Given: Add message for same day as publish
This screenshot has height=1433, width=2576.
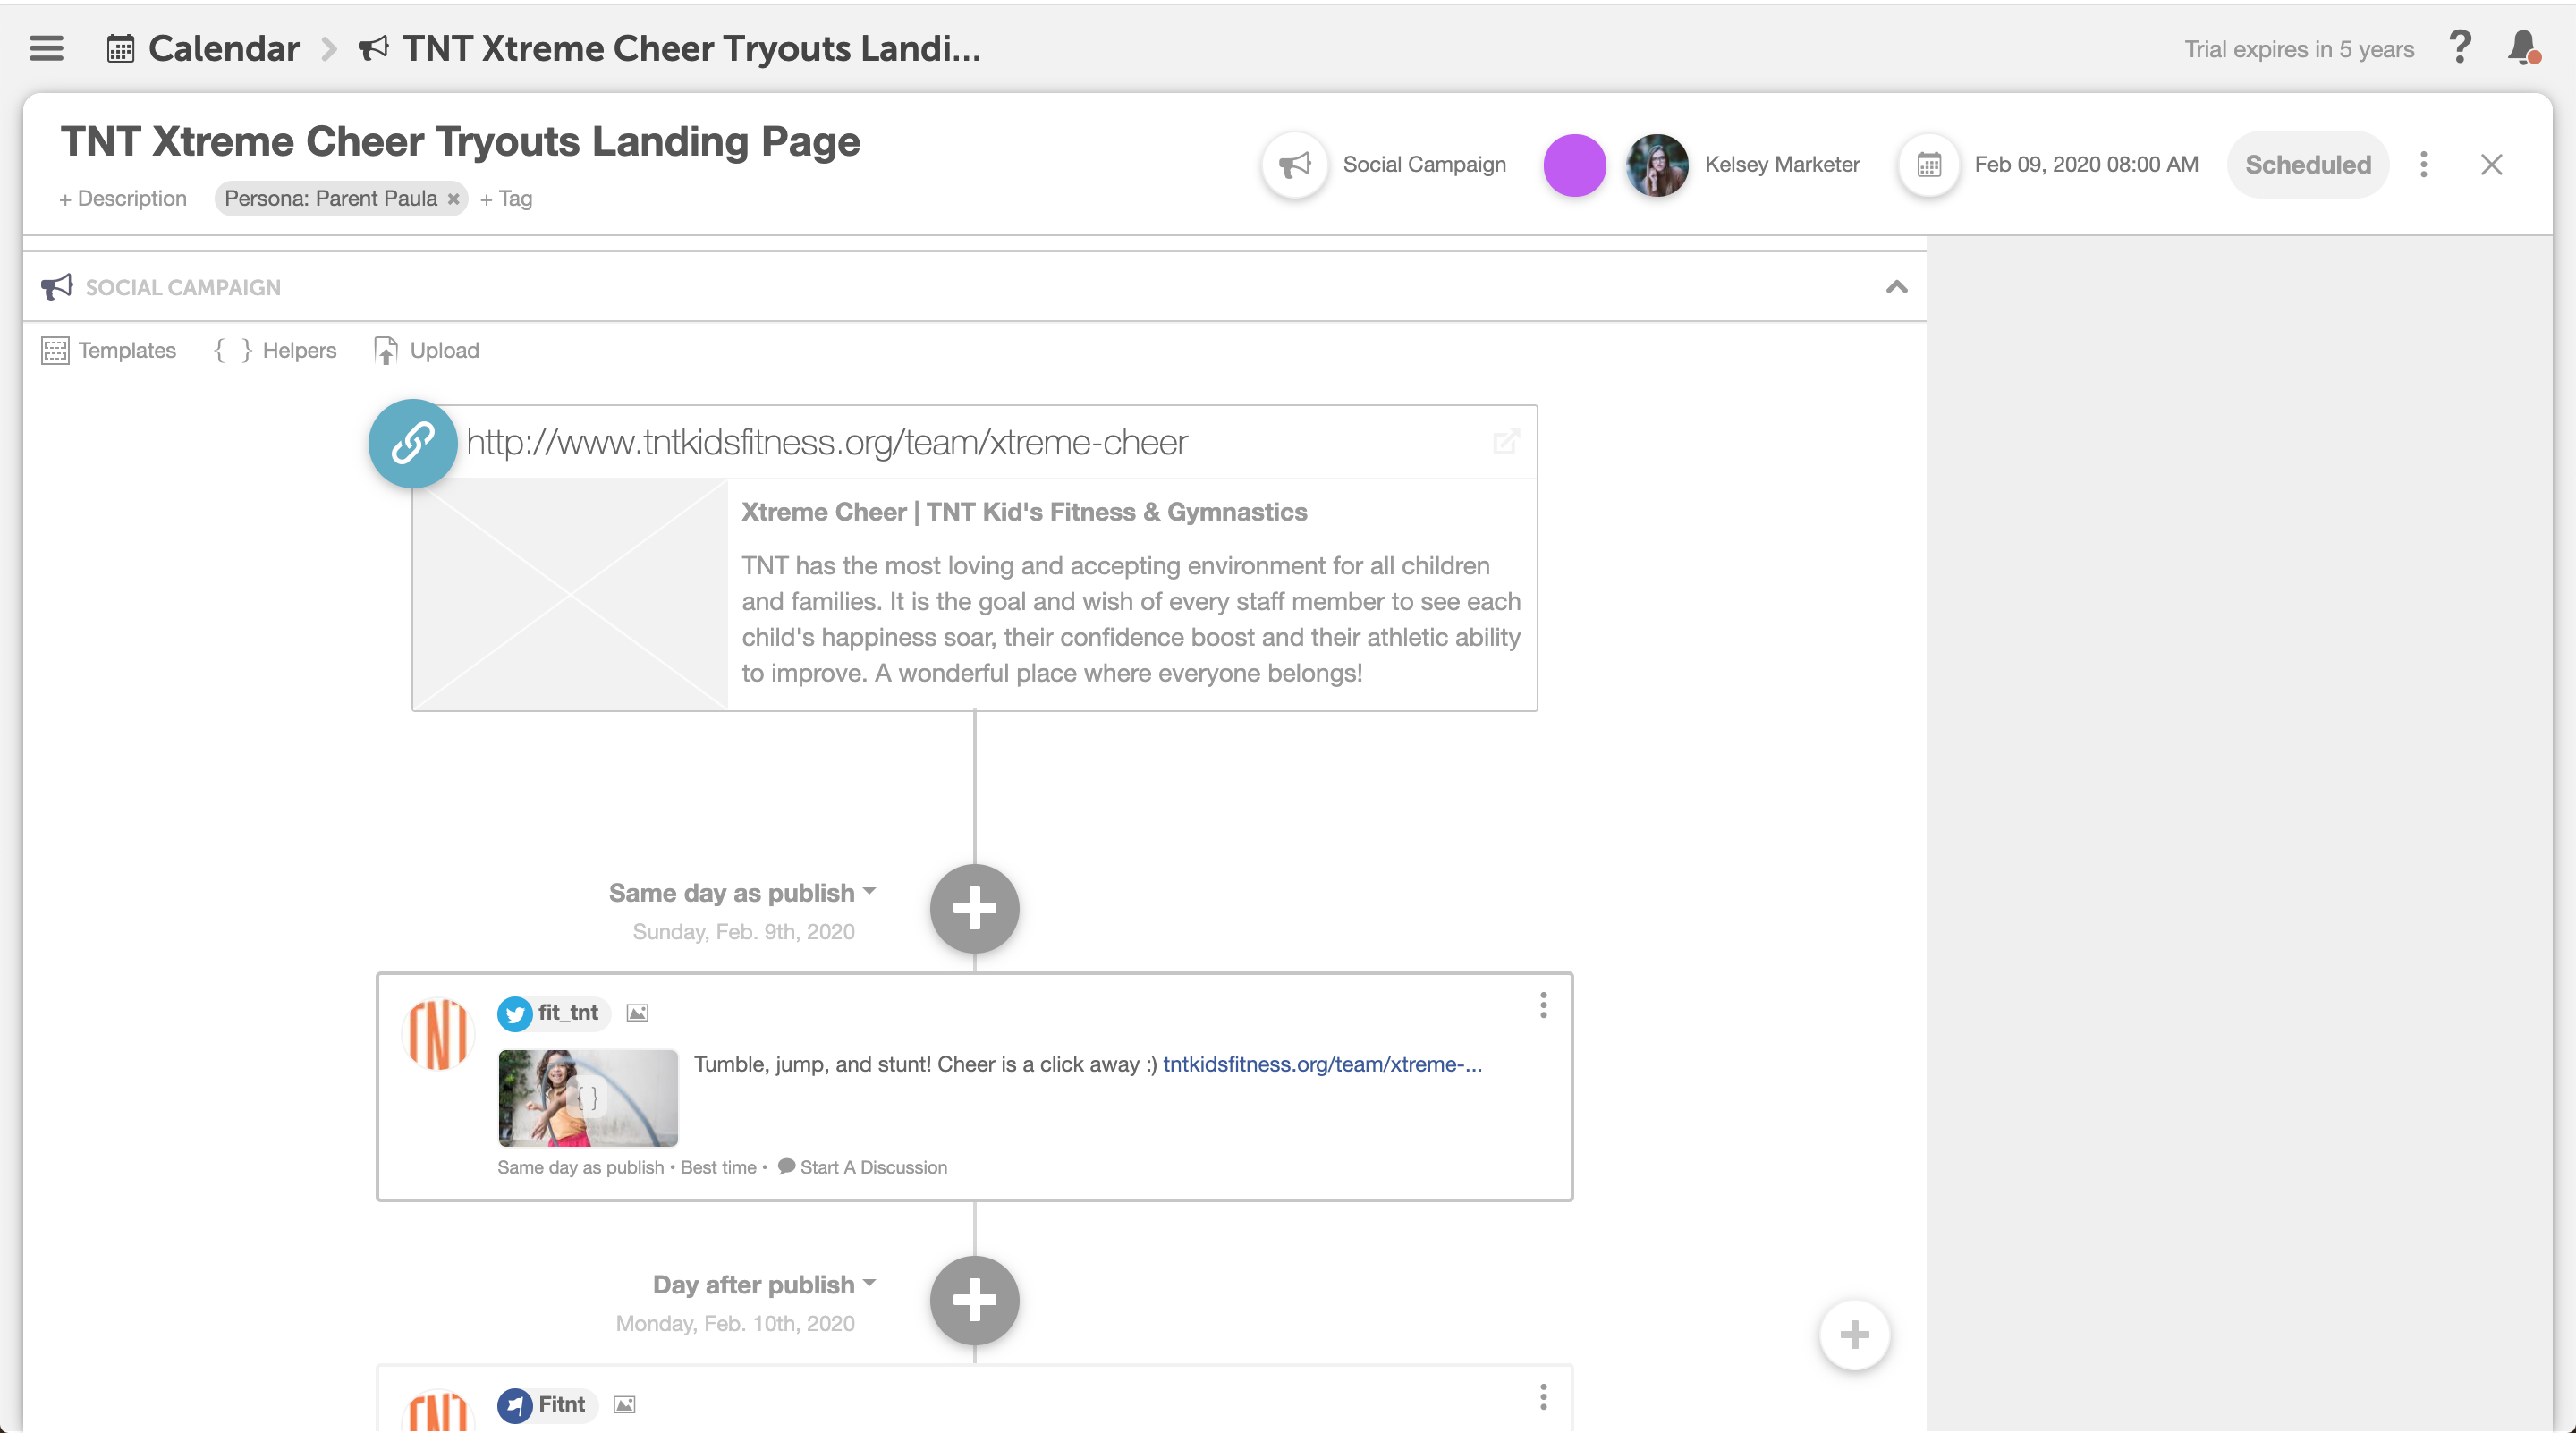Looking at the screenshot, I should [974, 909].
